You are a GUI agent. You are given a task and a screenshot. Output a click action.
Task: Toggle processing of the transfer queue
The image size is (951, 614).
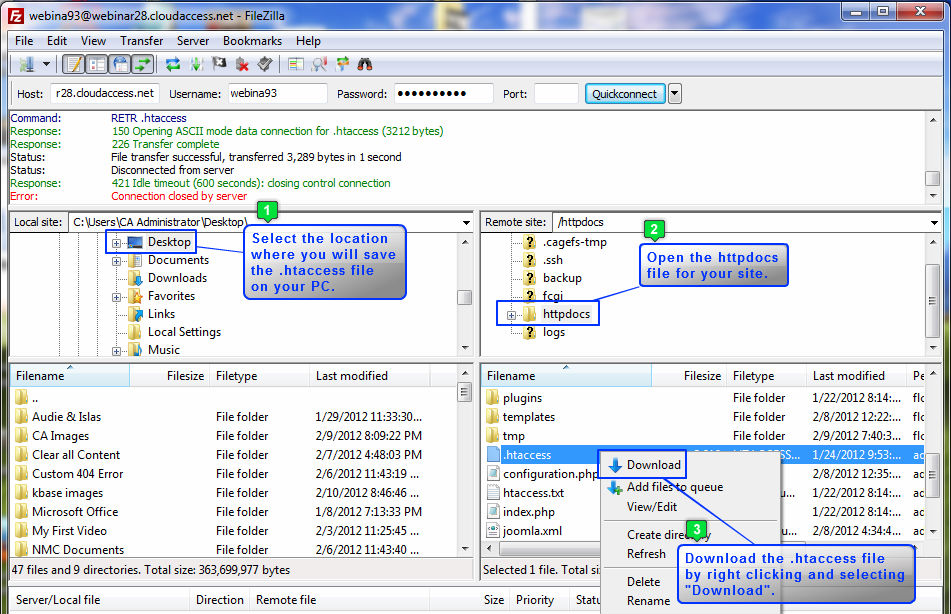click(196, 64)
